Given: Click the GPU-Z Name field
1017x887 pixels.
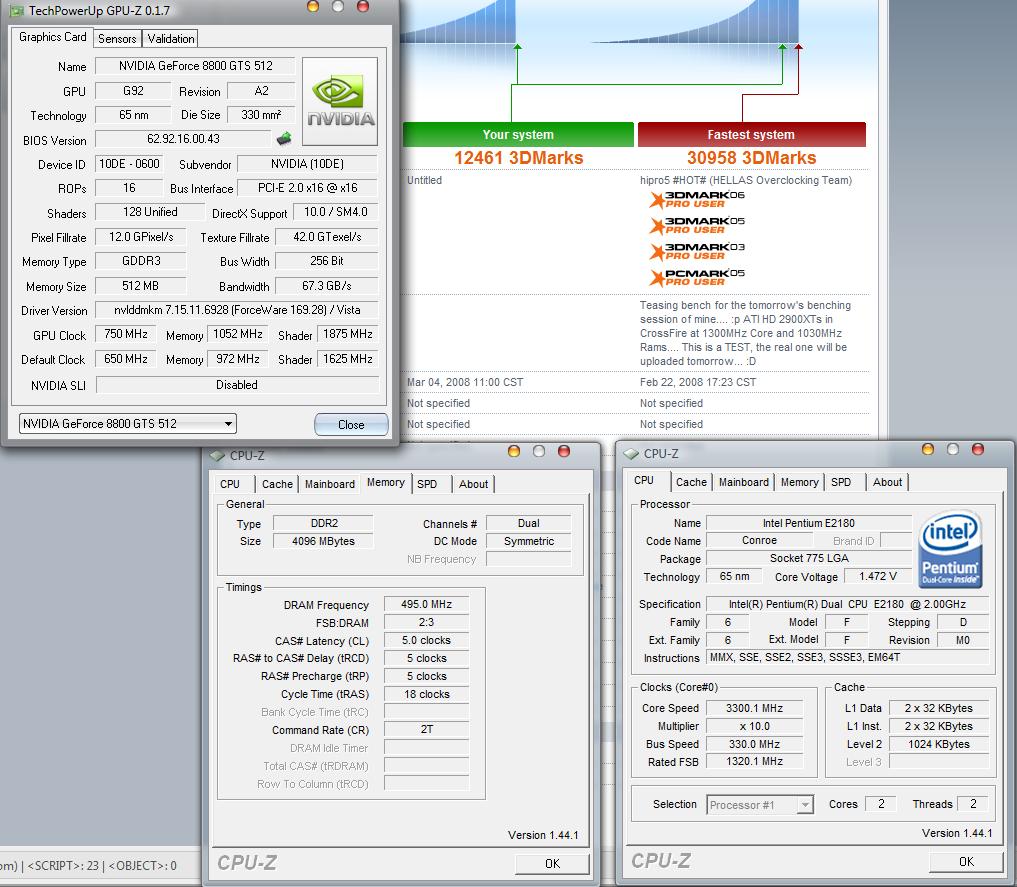Looking at the screenshot, I should tap(195, 66).
